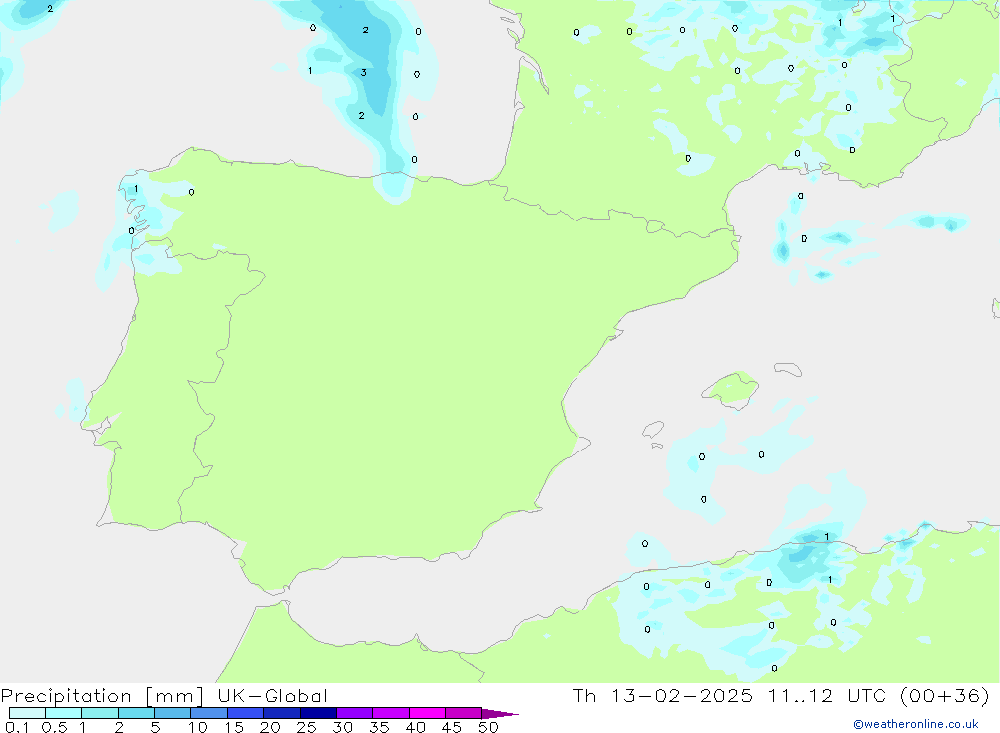The height and width of the screenshot is (733, 1000).
Task: Click the '20' legend scale label
Action: point(270,727)
